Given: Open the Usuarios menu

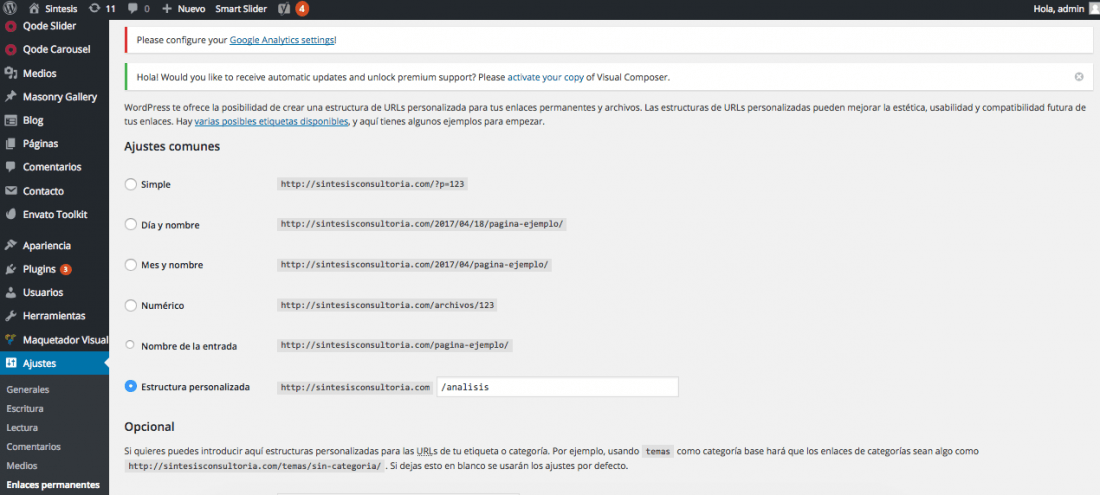Looking at the screenshot, I should coord(43,292).
